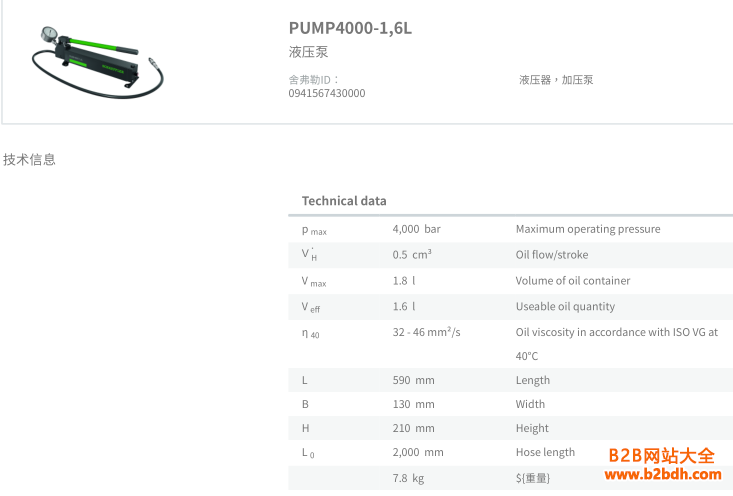Screen dimensions: 733x496
Task: Select the Volume of oil container row
Action: click(510, 281)
